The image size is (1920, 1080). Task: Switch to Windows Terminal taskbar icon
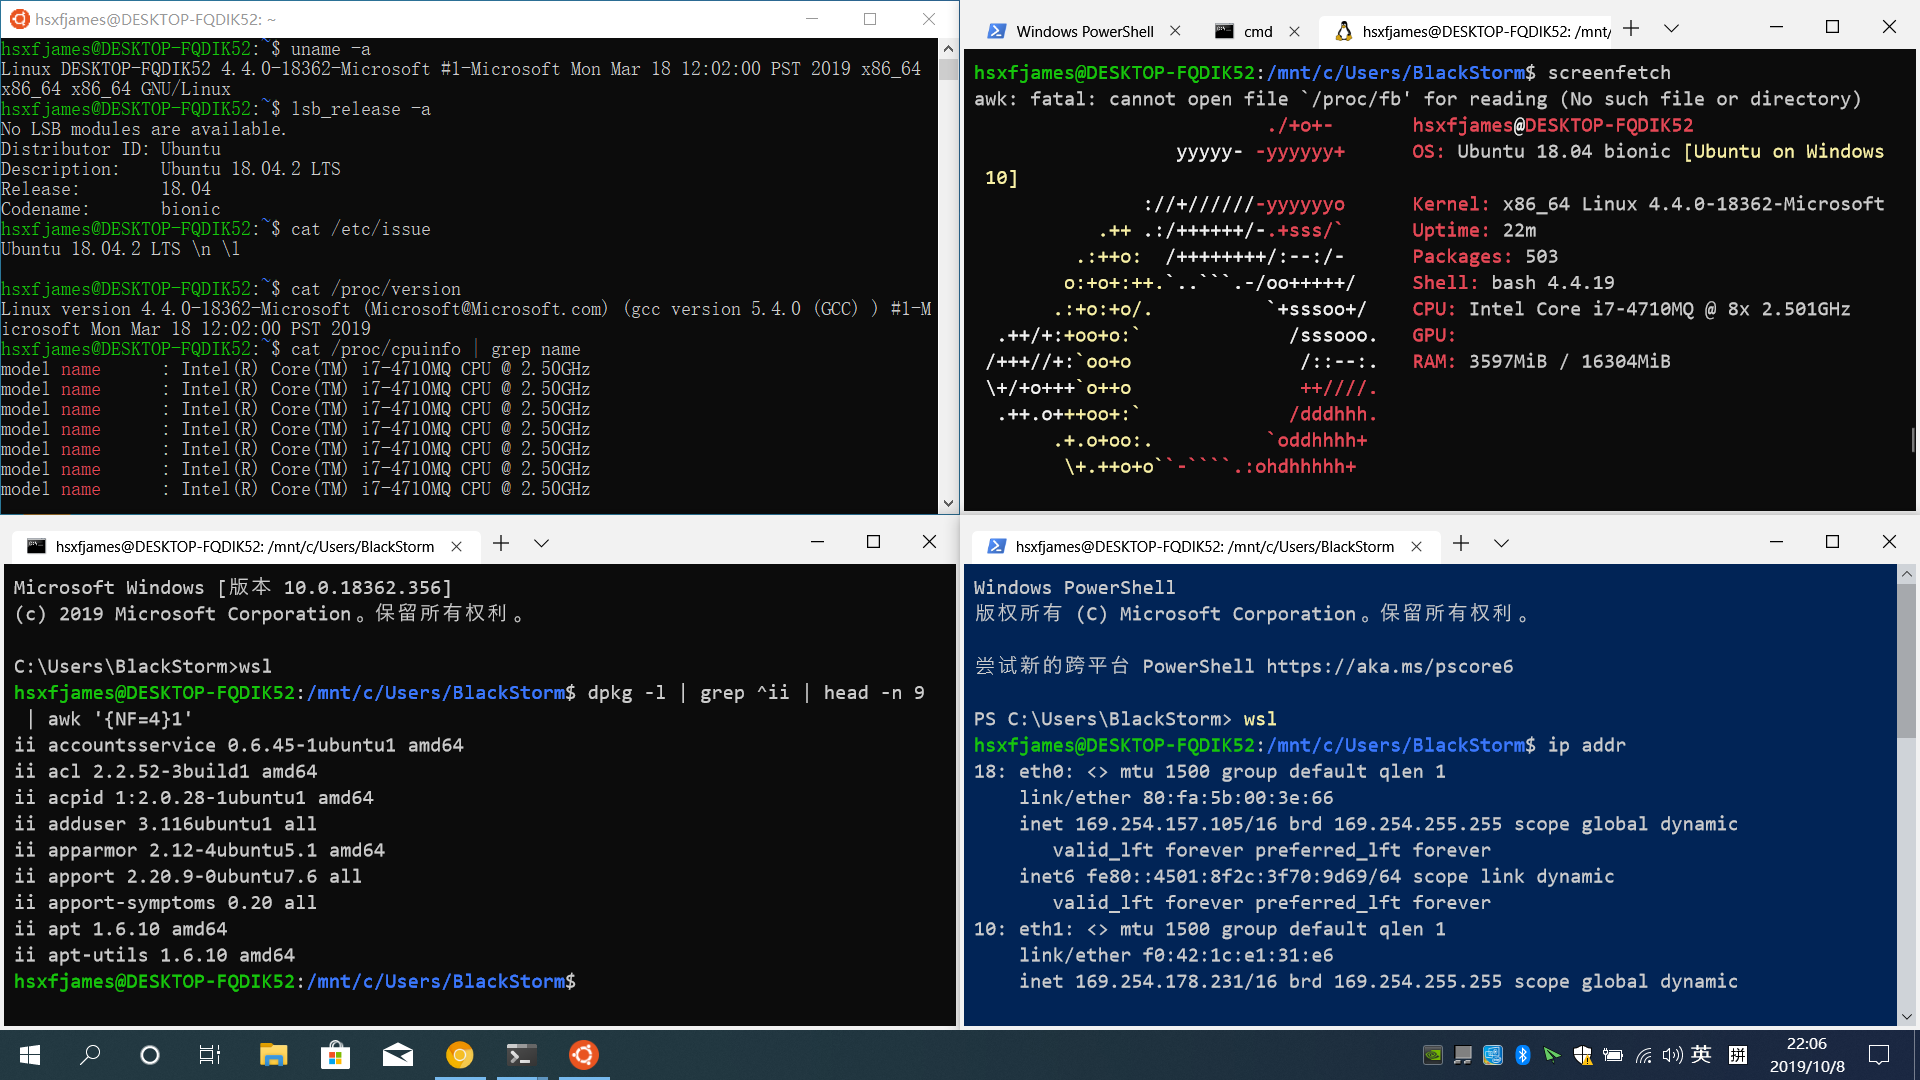click(521, 1055)
